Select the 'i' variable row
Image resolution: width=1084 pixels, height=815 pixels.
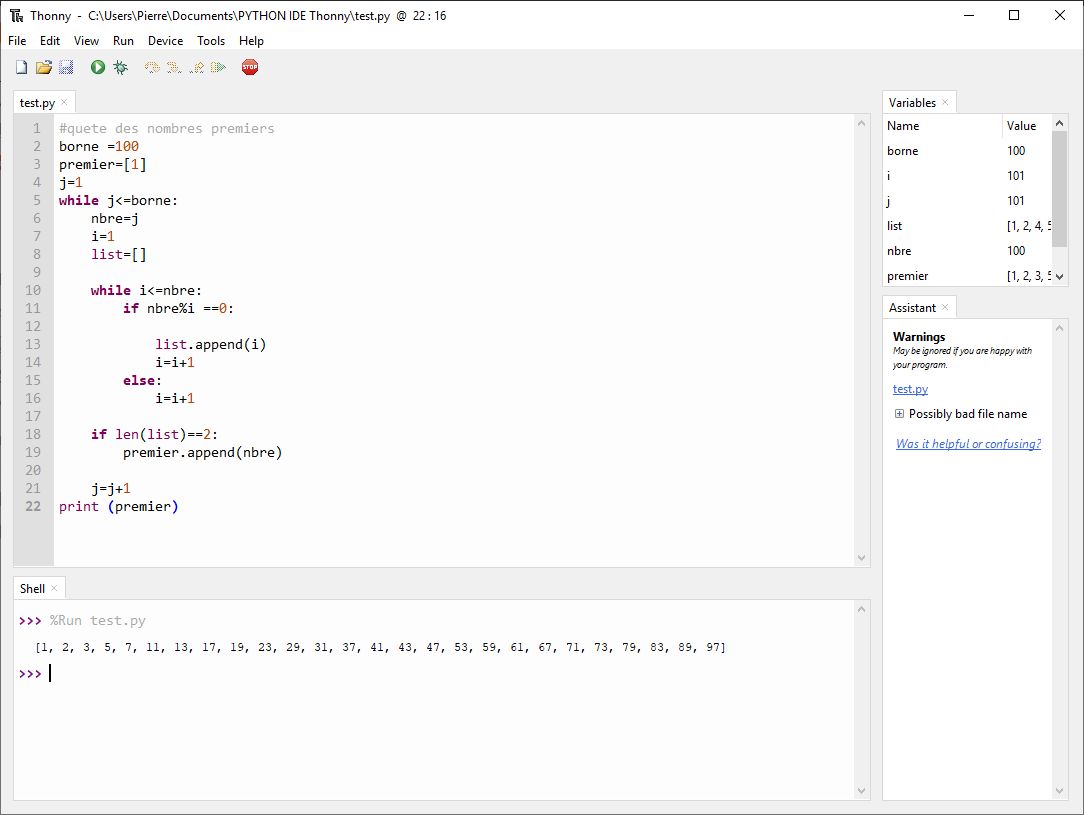tap(967, 176)
